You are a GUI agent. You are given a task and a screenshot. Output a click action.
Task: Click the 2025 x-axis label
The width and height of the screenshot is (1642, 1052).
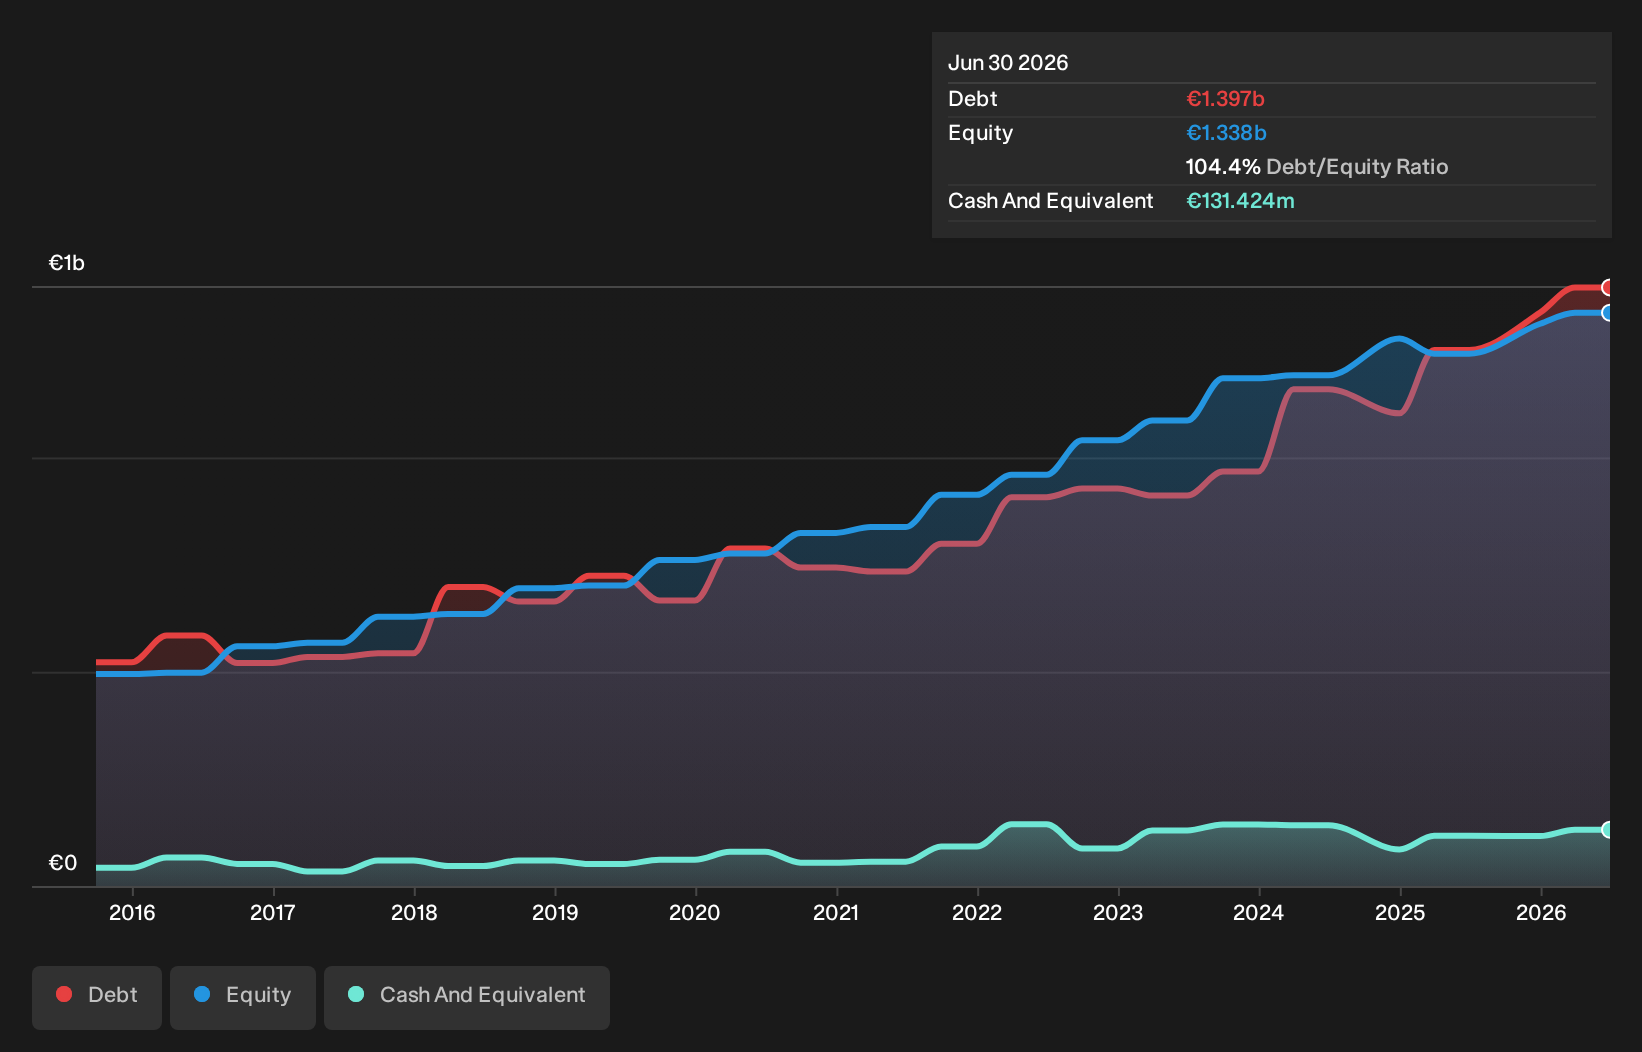click(x=1400, y=912)
